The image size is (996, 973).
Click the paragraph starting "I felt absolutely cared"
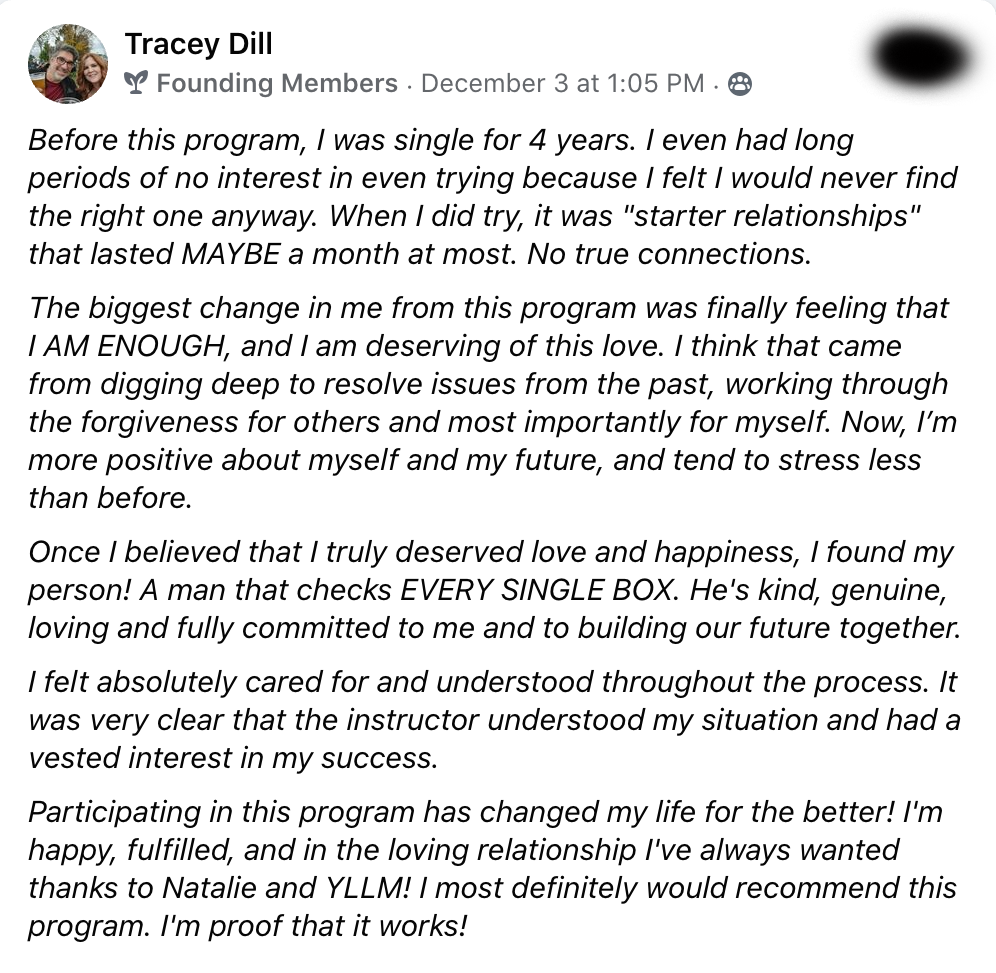[490, 720]
